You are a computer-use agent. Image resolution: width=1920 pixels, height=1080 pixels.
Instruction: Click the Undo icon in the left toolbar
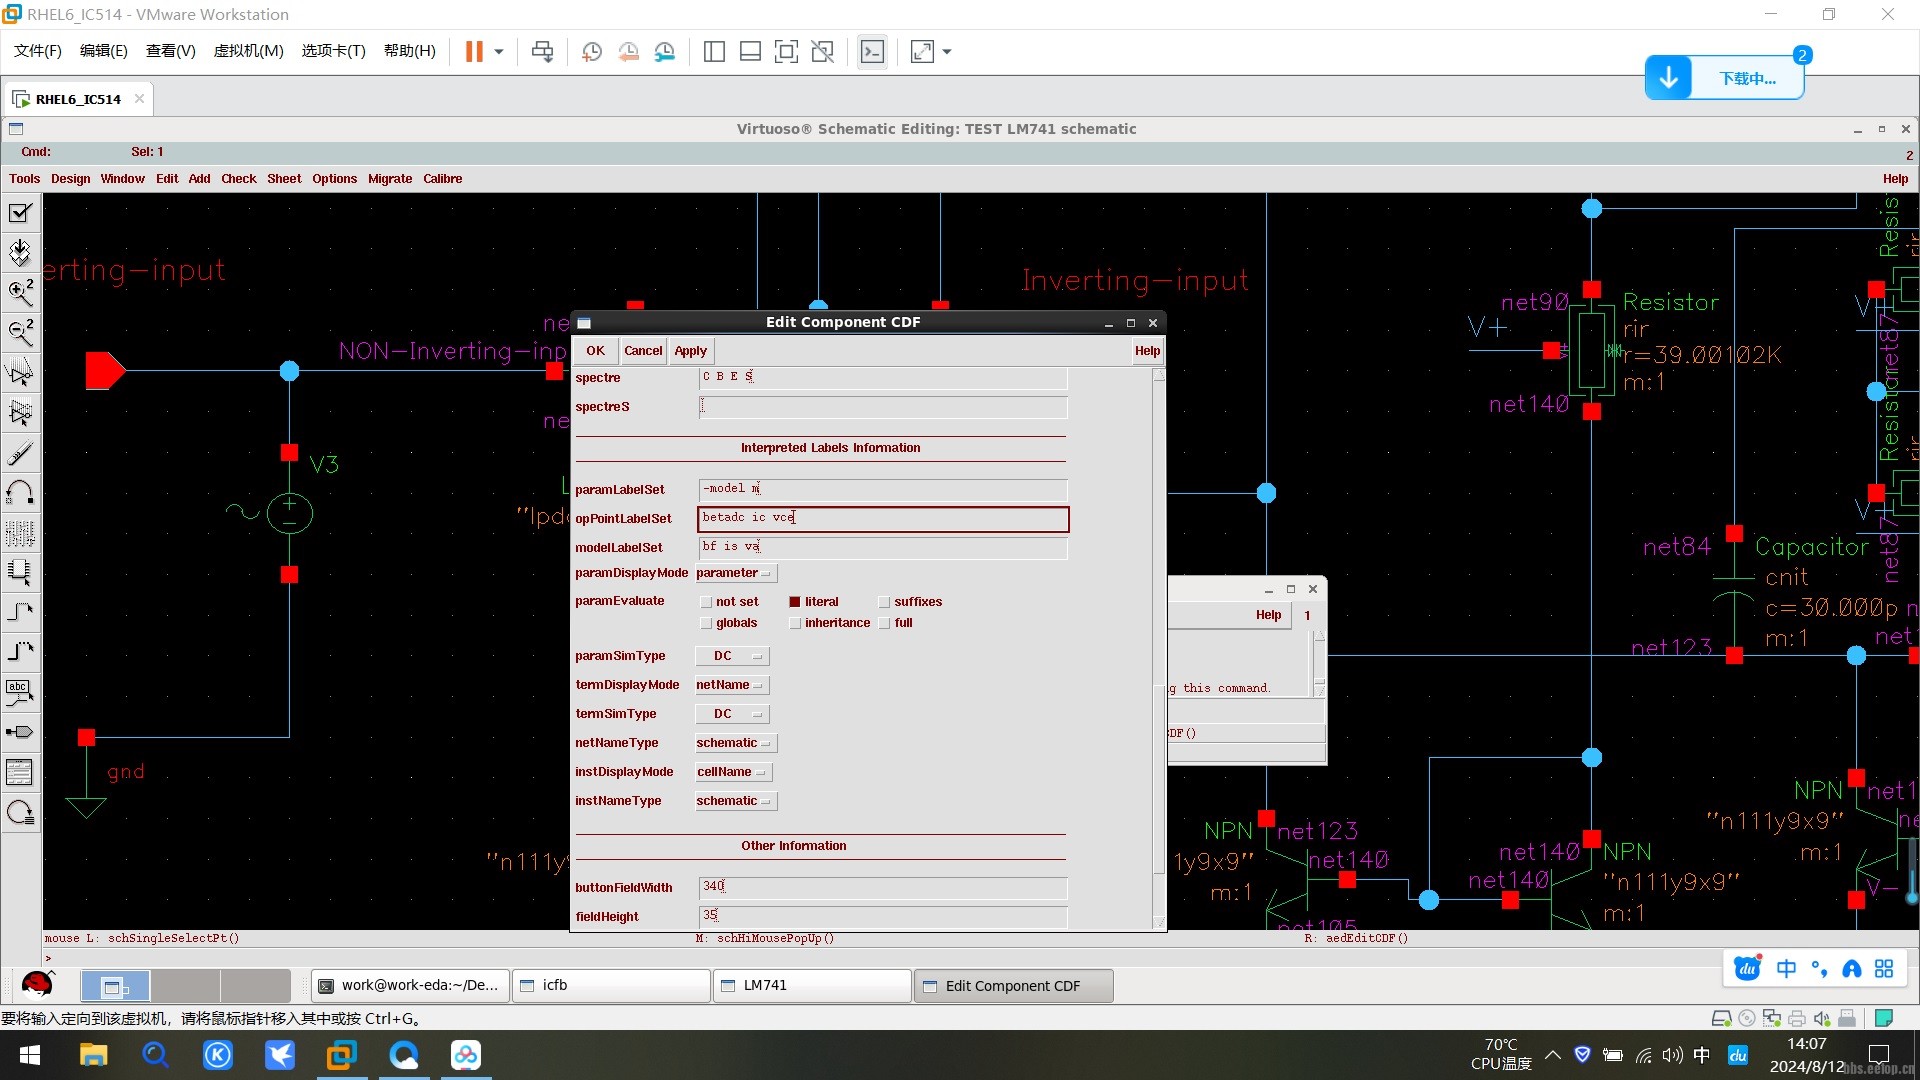(20, 492)
